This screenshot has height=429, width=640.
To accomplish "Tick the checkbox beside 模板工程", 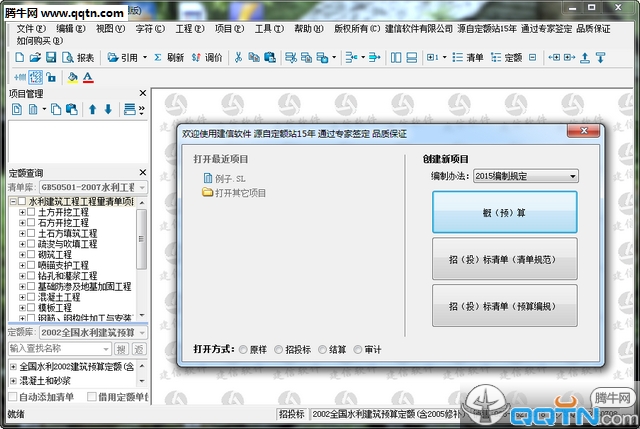I will coord(31,307).
